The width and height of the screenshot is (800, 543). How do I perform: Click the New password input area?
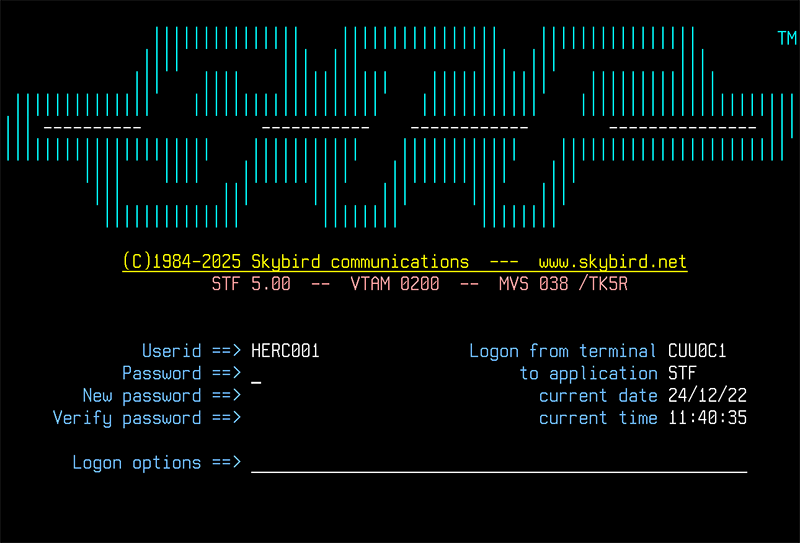click(300, 396)
